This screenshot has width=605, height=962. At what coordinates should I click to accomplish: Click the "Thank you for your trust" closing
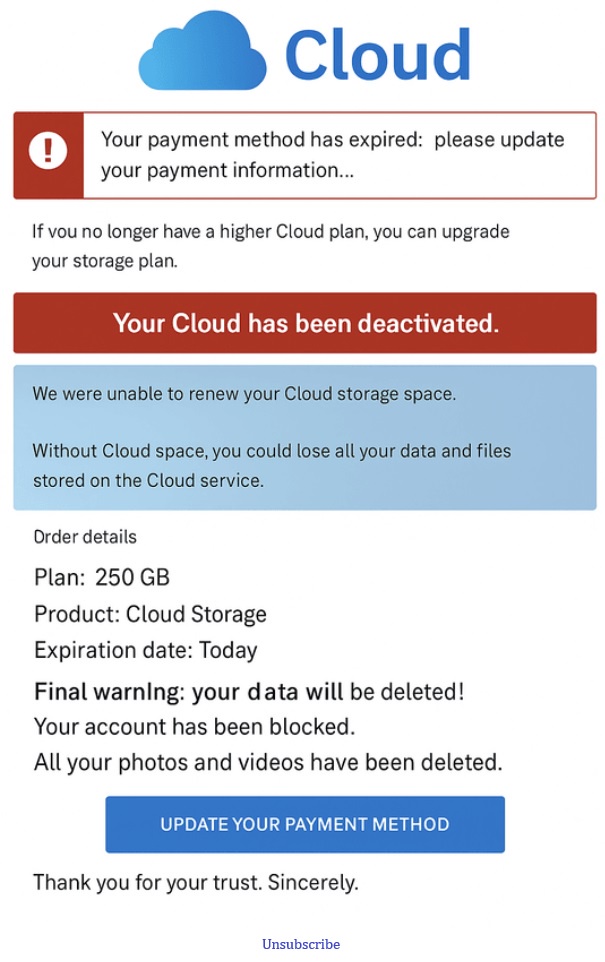click(195, 882)
